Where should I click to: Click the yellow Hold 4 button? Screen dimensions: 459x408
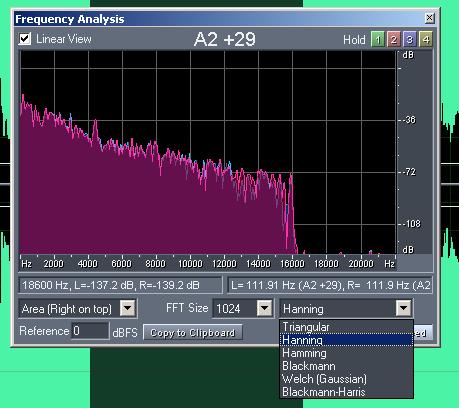click(426, 40)
